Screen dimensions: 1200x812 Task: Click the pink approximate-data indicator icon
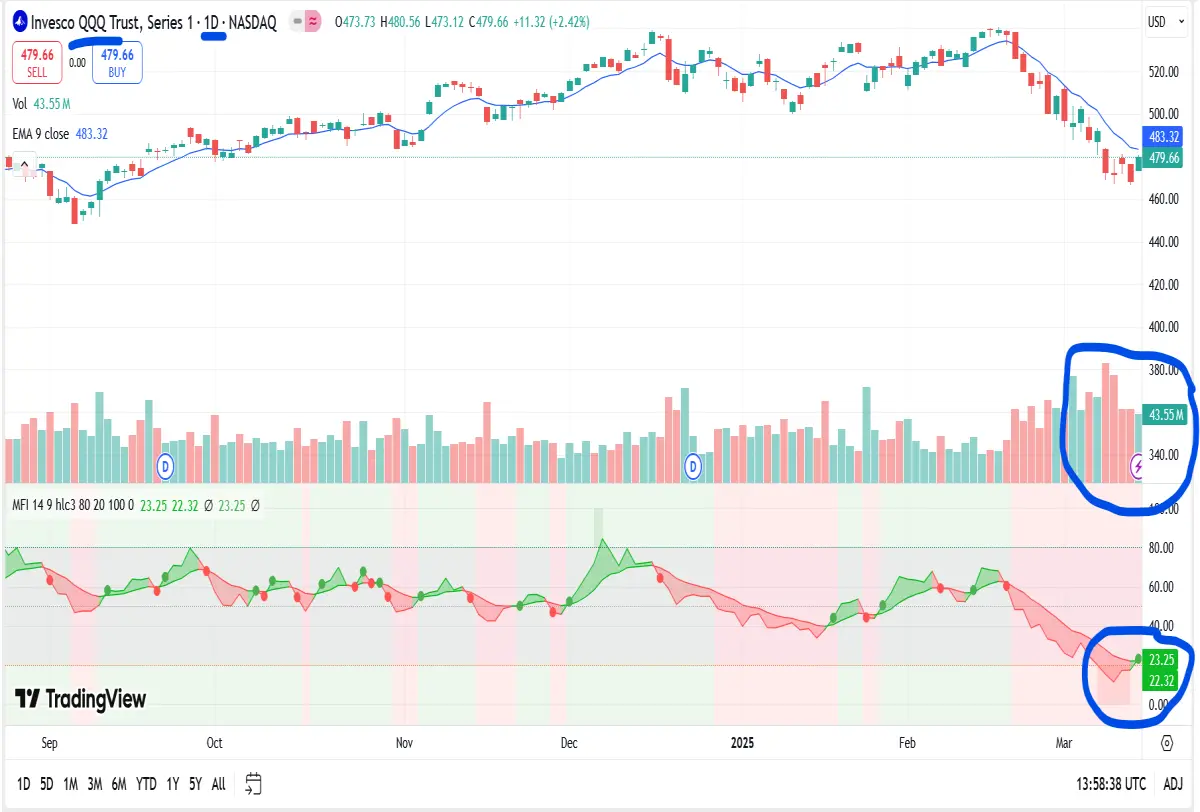coord(312,21)
